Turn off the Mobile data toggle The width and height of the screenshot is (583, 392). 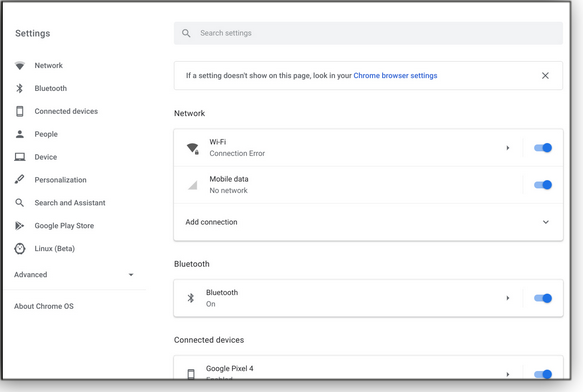click(543, 185)
